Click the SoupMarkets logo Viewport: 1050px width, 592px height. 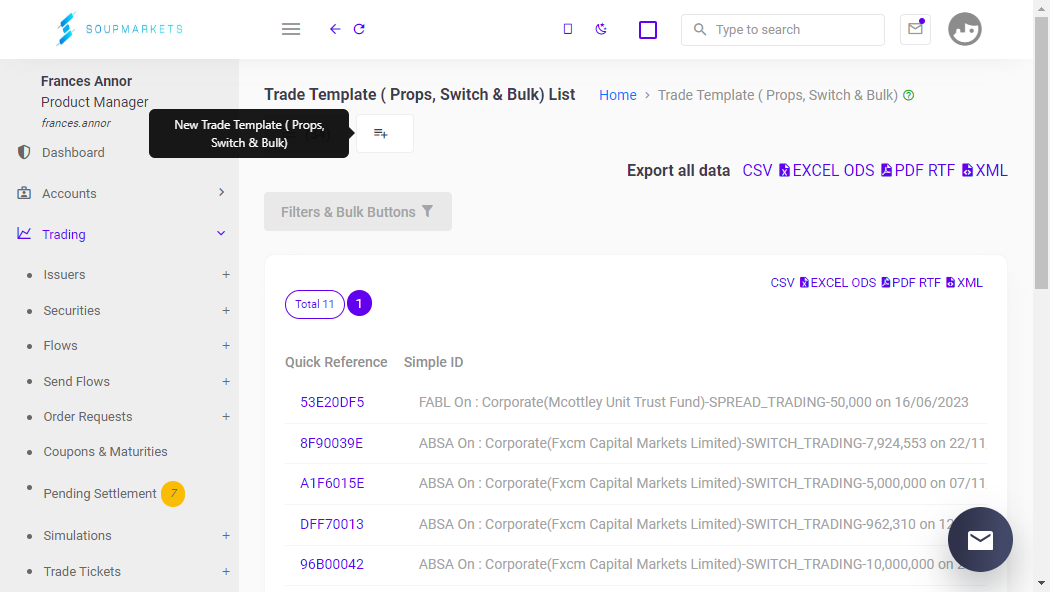(x=120, y=29)
